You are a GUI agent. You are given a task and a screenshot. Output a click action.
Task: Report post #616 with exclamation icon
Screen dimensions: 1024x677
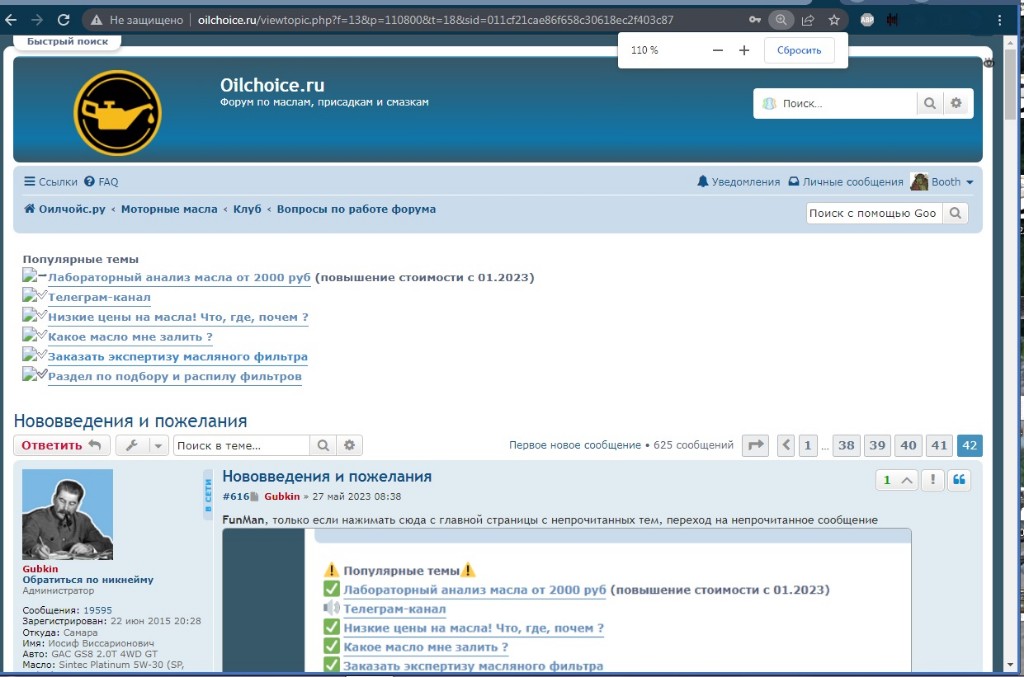(933, 480)
